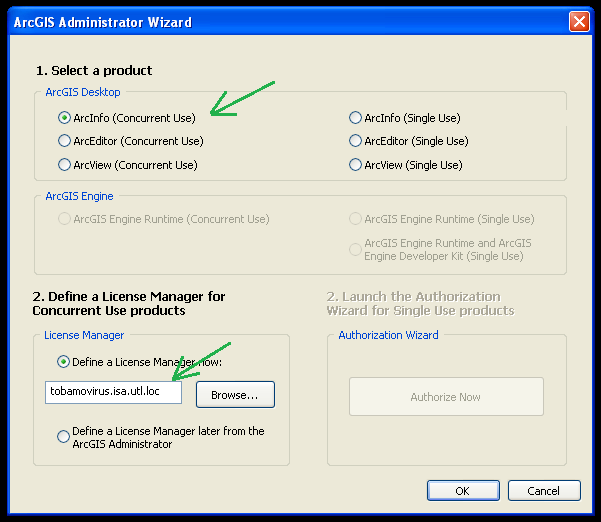Click the ArcGIS Engine group label
Screen dimensions: 601x522
[x=79, y=196]
